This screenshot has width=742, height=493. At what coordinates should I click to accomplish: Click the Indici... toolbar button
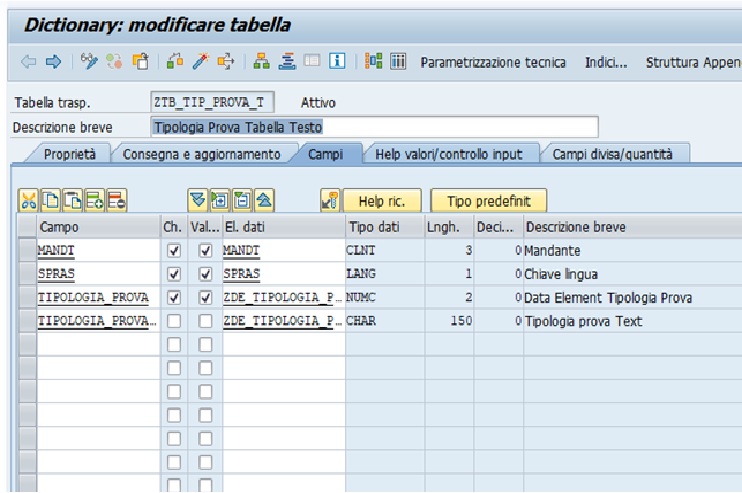606,62
